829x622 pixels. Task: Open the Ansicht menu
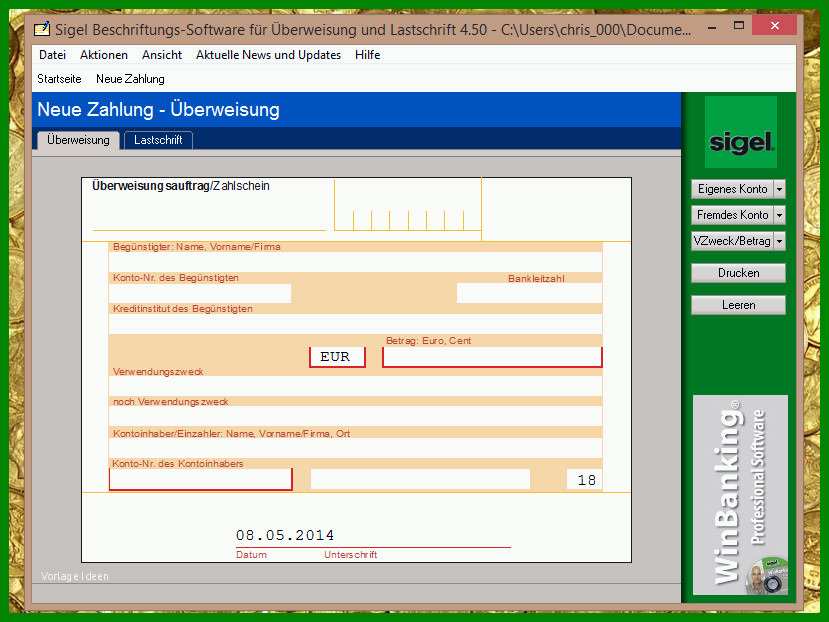coord(162,55)
